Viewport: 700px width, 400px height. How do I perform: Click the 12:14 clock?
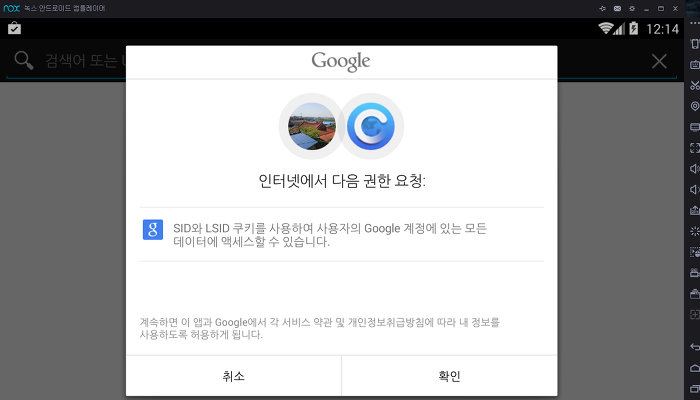coord(662,29)
